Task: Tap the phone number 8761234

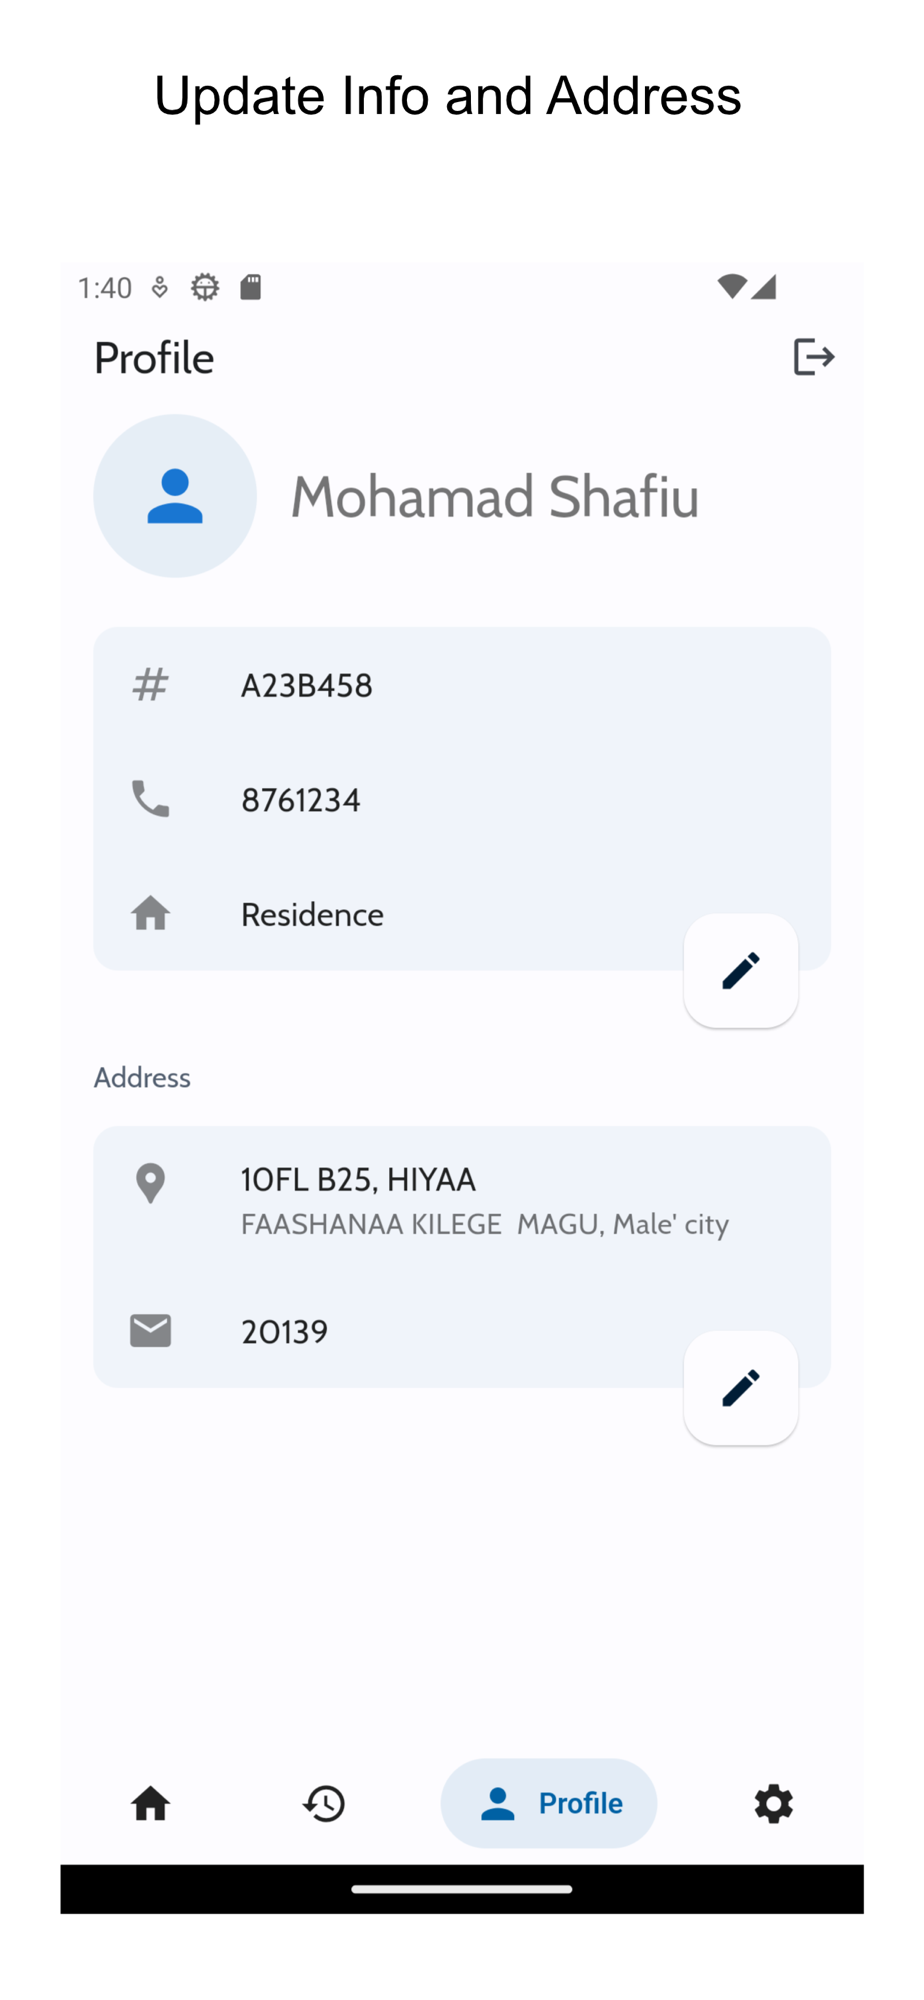Action: (x=301, y=800)
